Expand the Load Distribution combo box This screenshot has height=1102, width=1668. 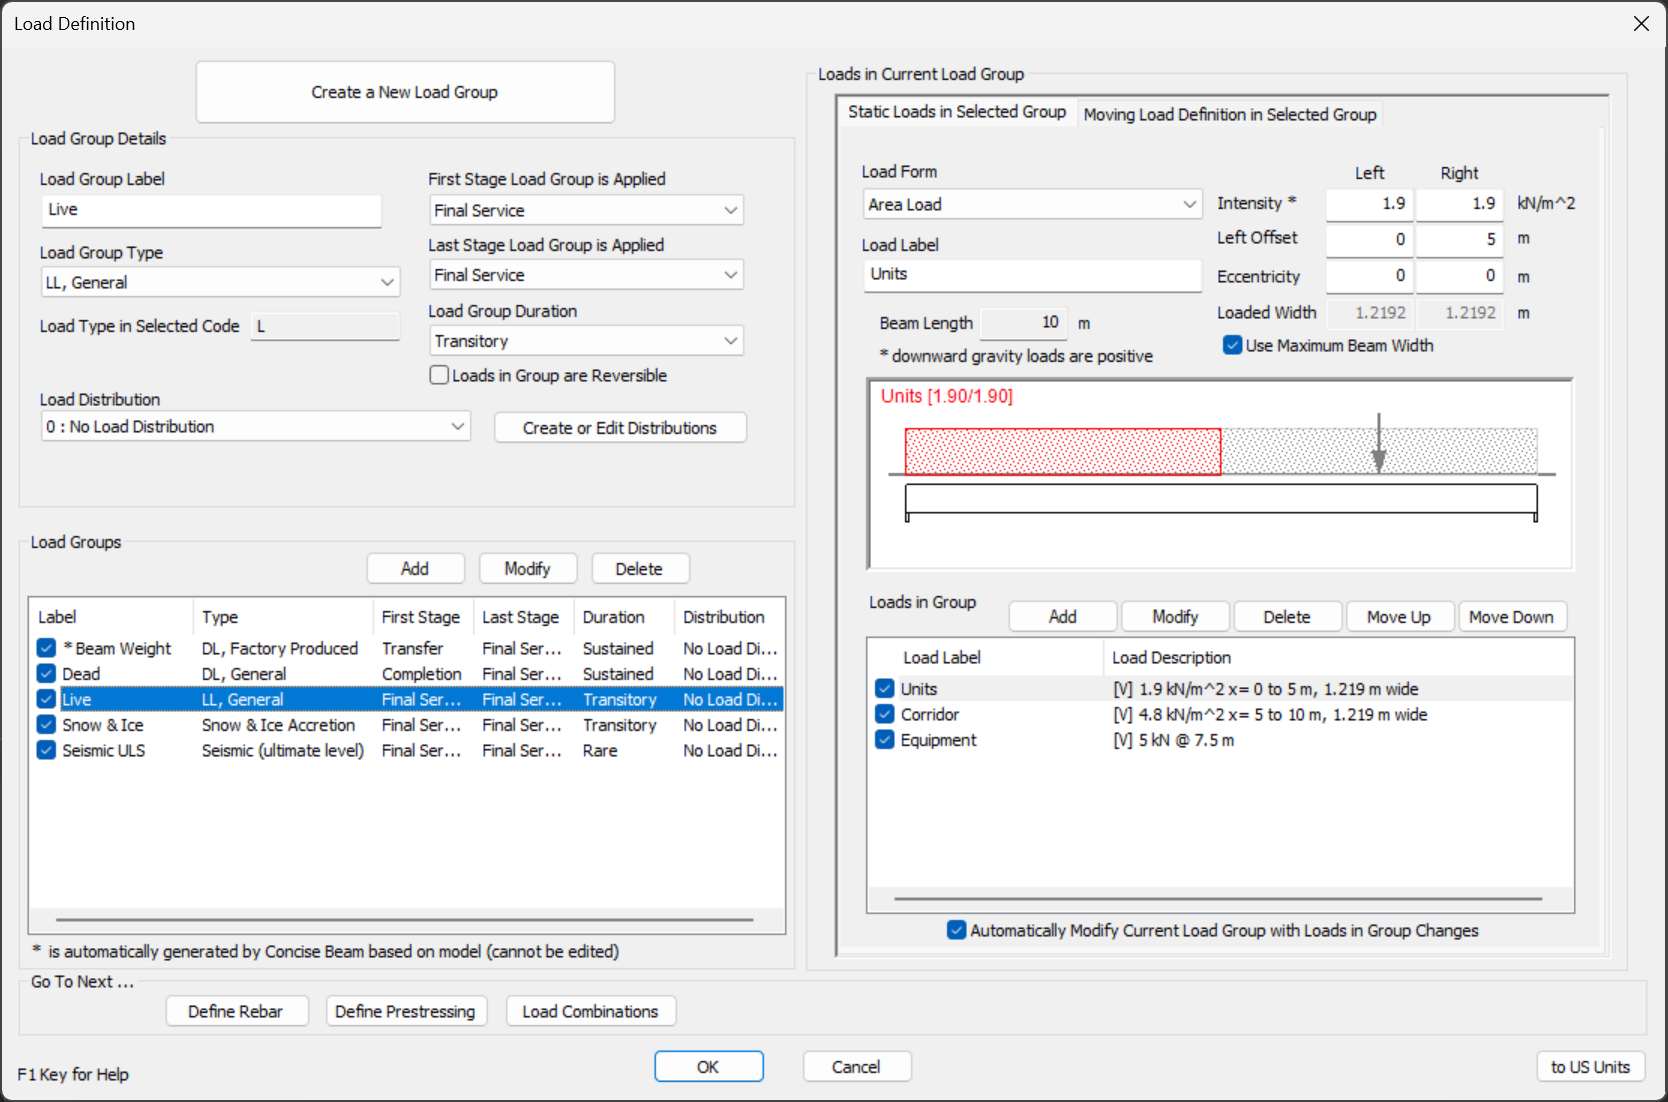(x=255, y=427)
